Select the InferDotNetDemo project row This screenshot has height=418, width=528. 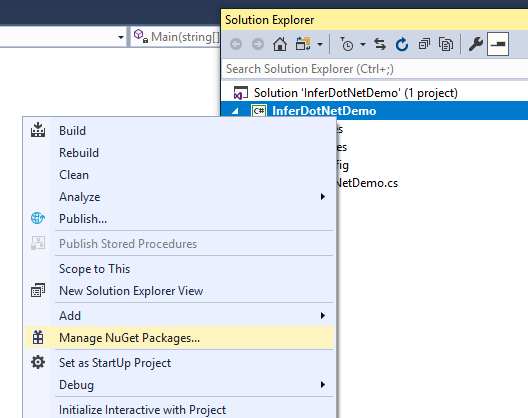pyautogui.click(x=374, y=110)
